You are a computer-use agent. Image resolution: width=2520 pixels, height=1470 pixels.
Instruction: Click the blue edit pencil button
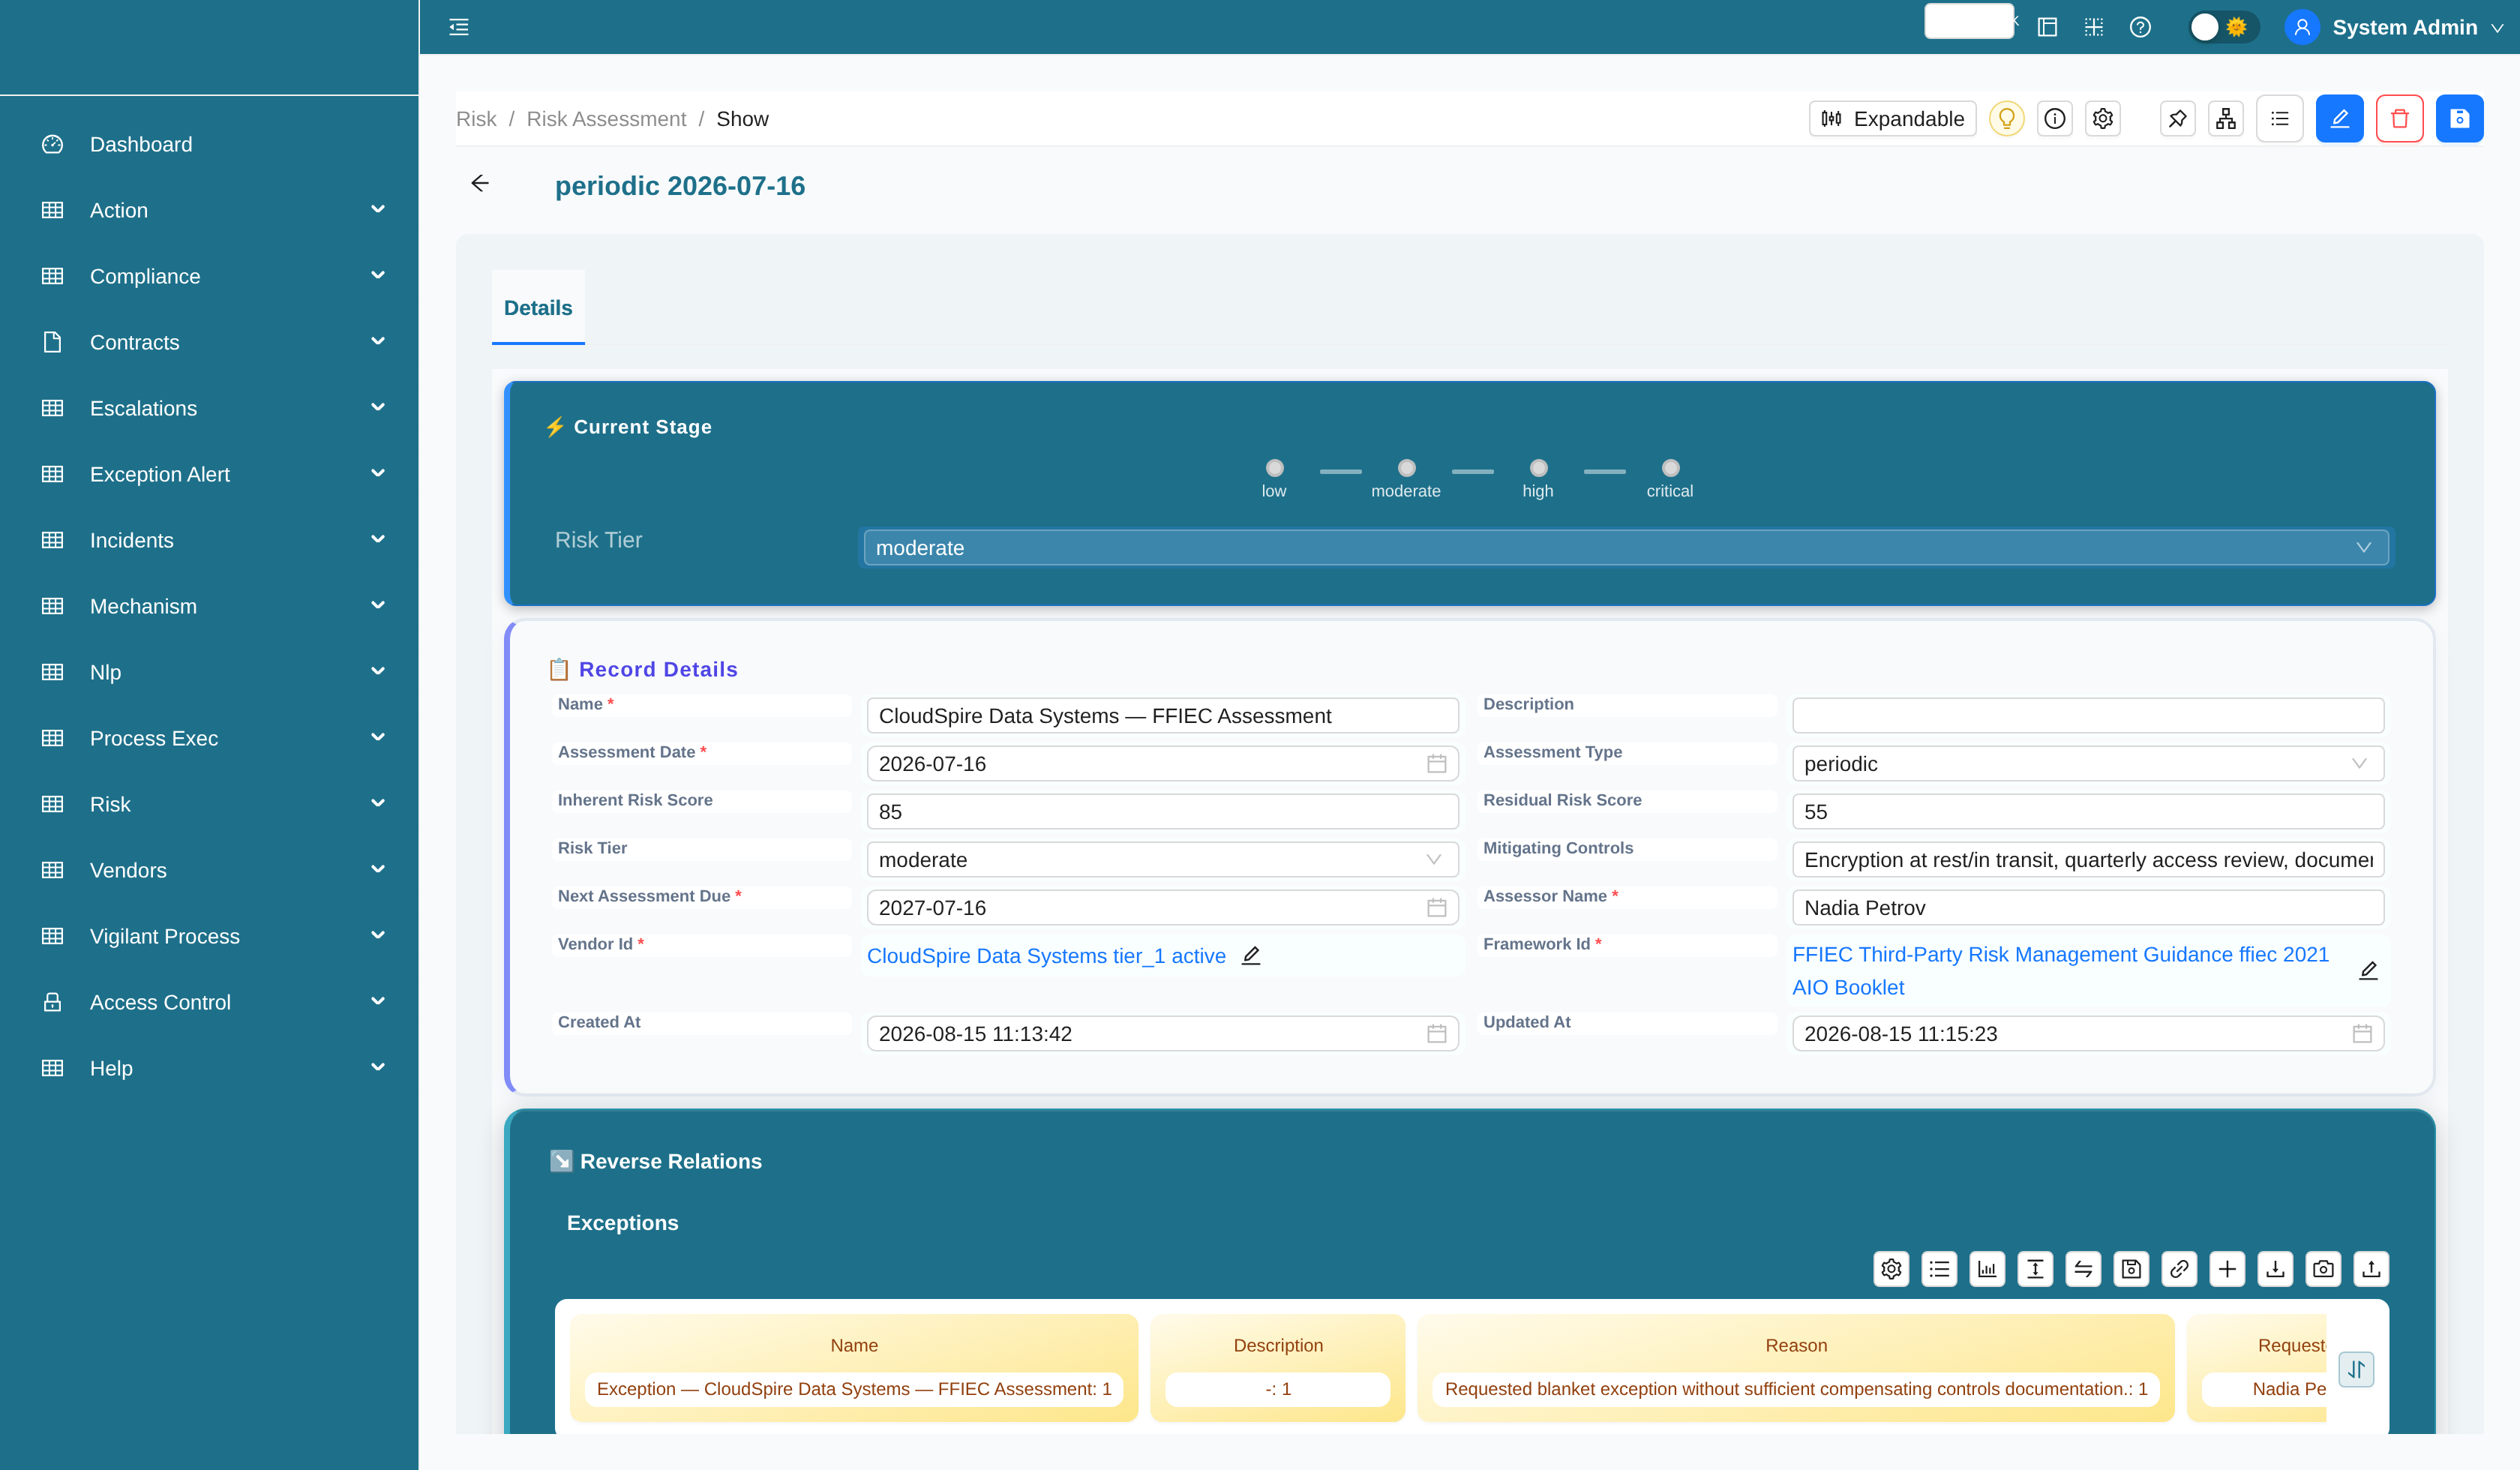pyautogui.click(x=2340, y=119)
